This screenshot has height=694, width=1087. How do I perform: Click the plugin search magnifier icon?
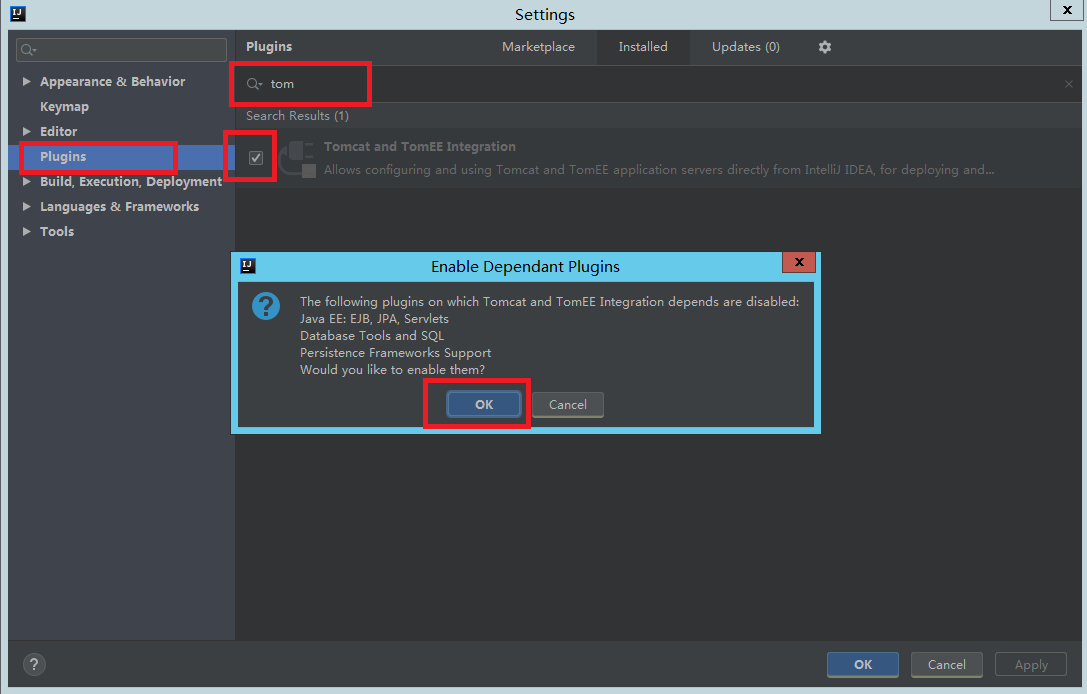pyautogui.click(x=254, y=84)
